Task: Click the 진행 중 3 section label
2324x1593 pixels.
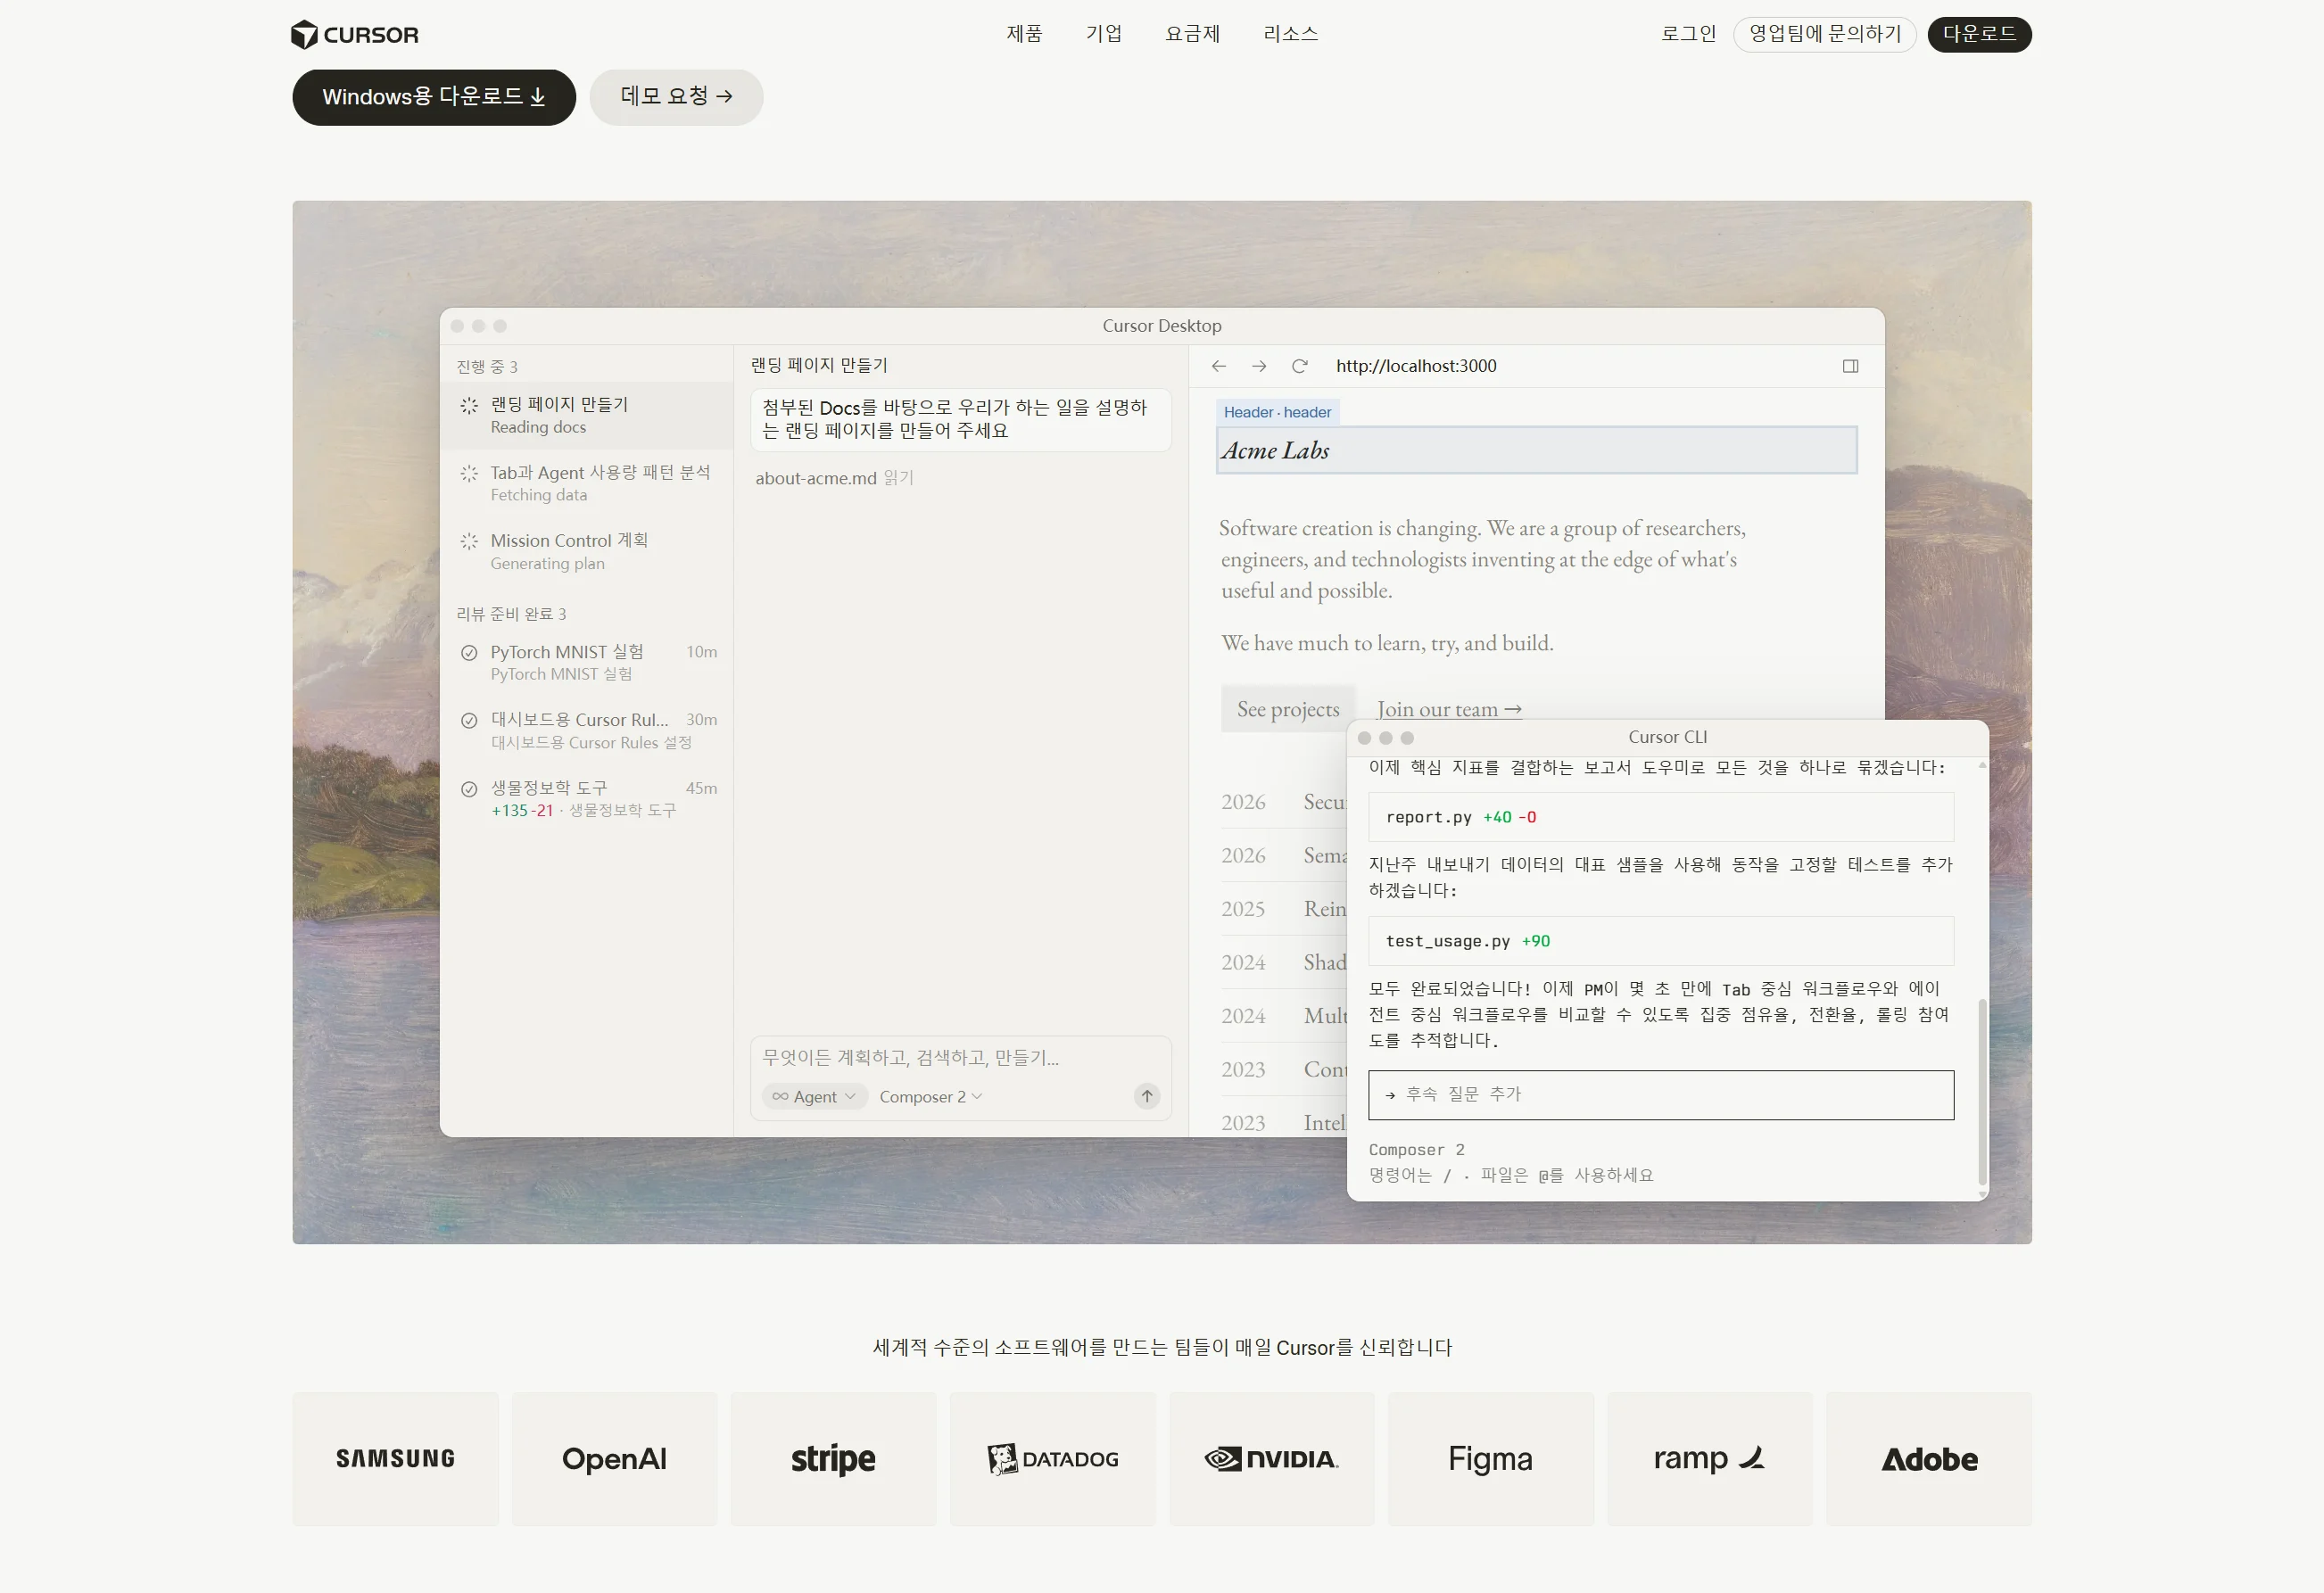Action: [487, 367]
